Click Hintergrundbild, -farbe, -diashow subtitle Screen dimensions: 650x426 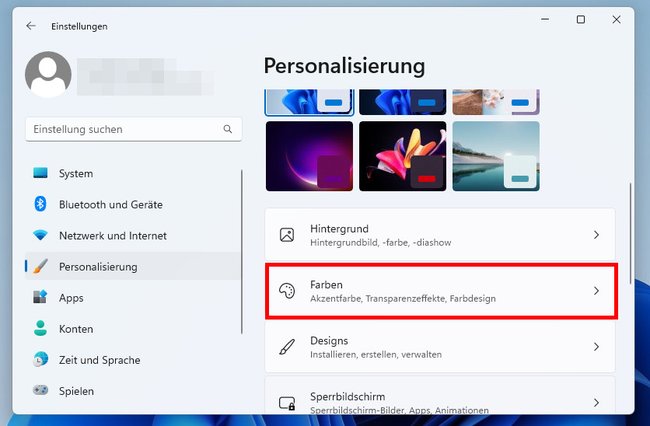[x=381, y=242]
